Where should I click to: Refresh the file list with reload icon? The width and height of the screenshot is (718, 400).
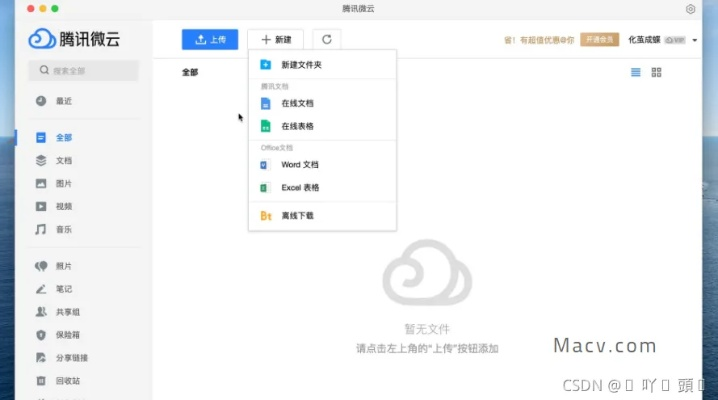tap(326, 39)
